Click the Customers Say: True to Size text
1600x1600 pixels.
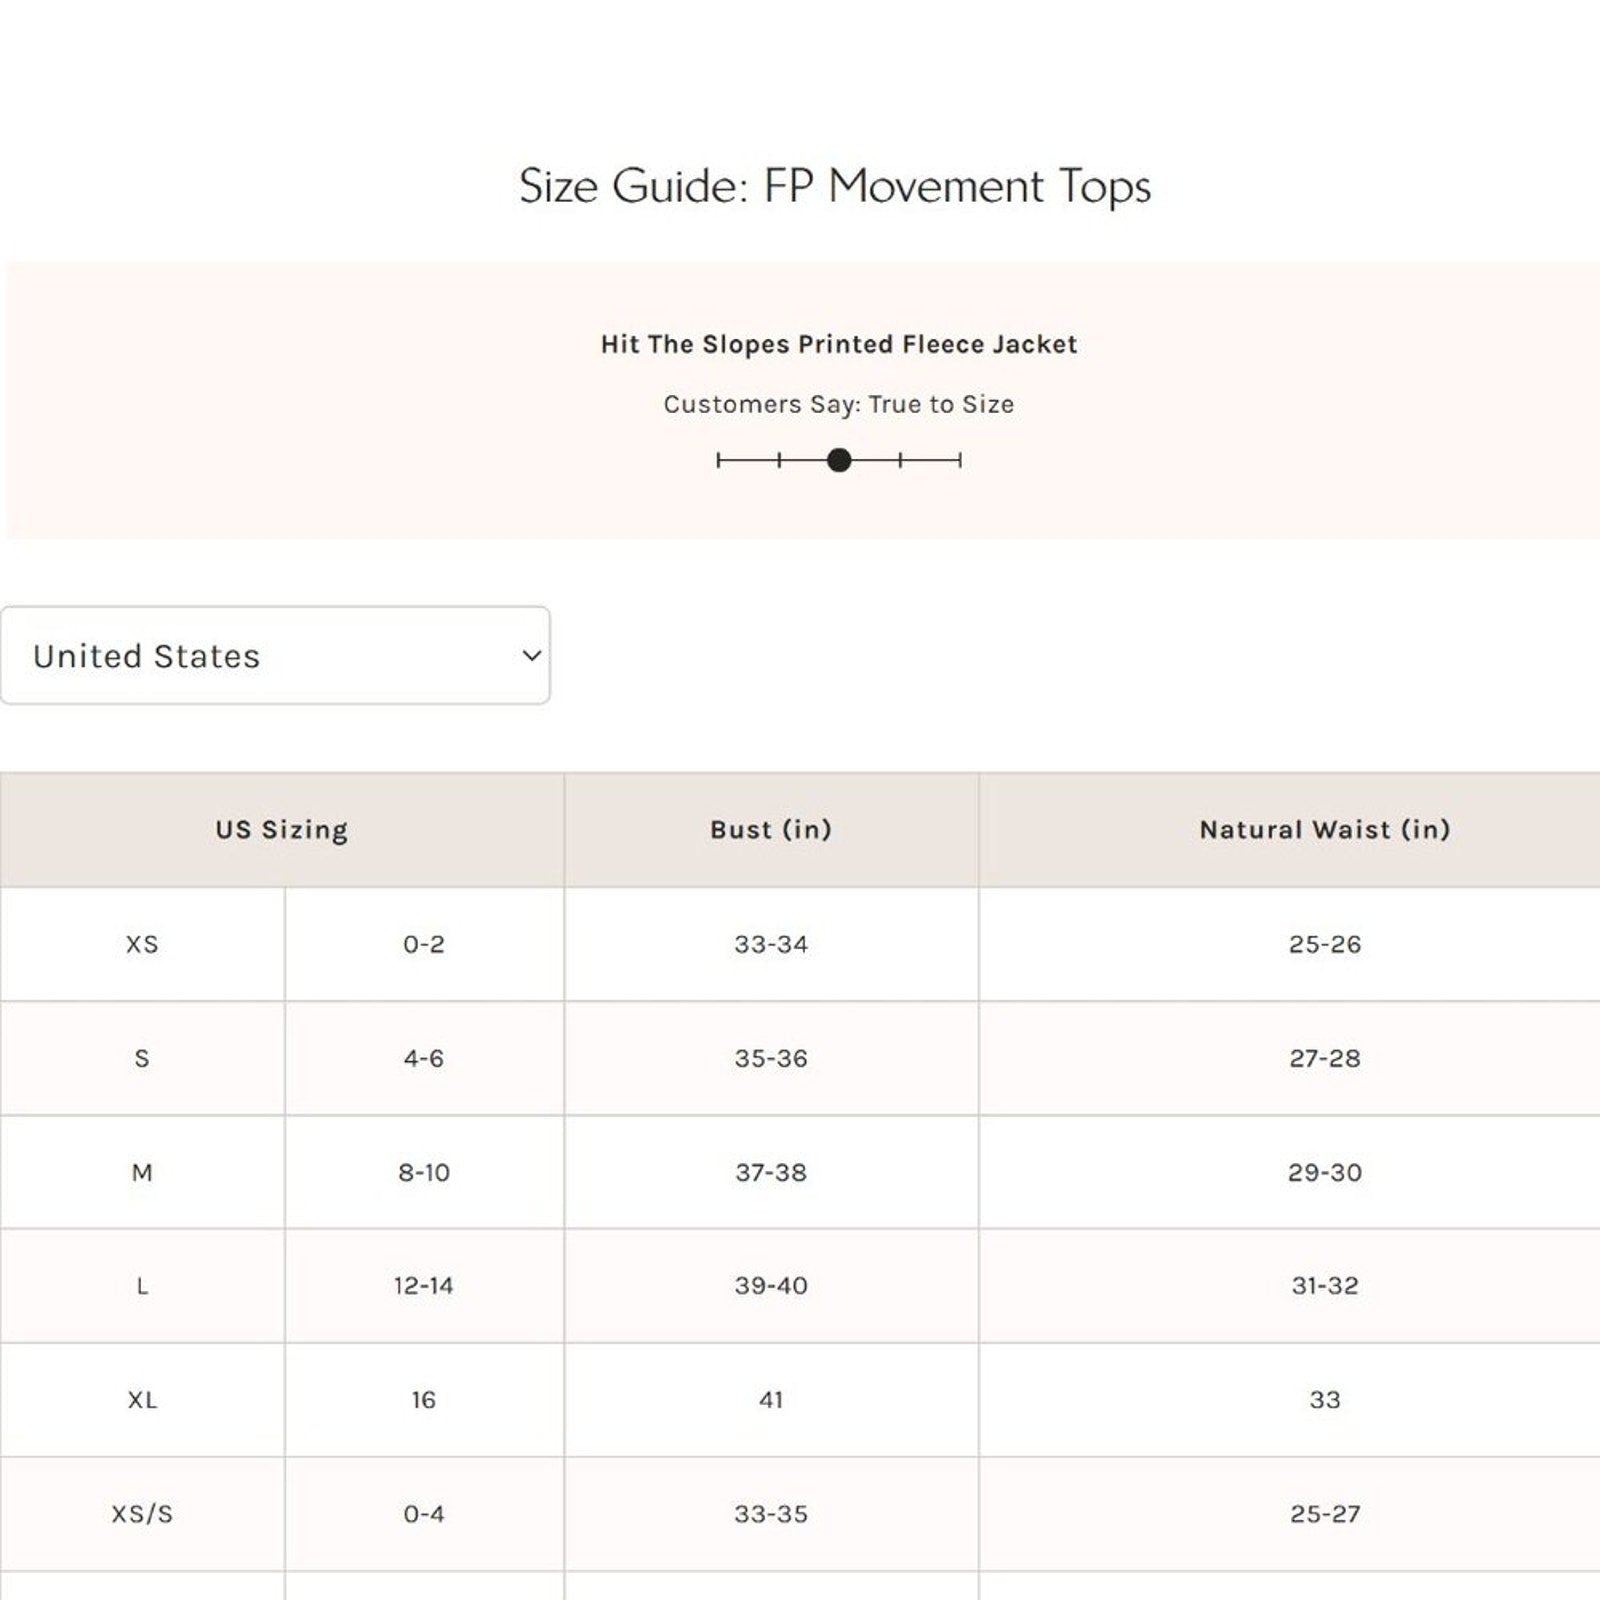838,405
